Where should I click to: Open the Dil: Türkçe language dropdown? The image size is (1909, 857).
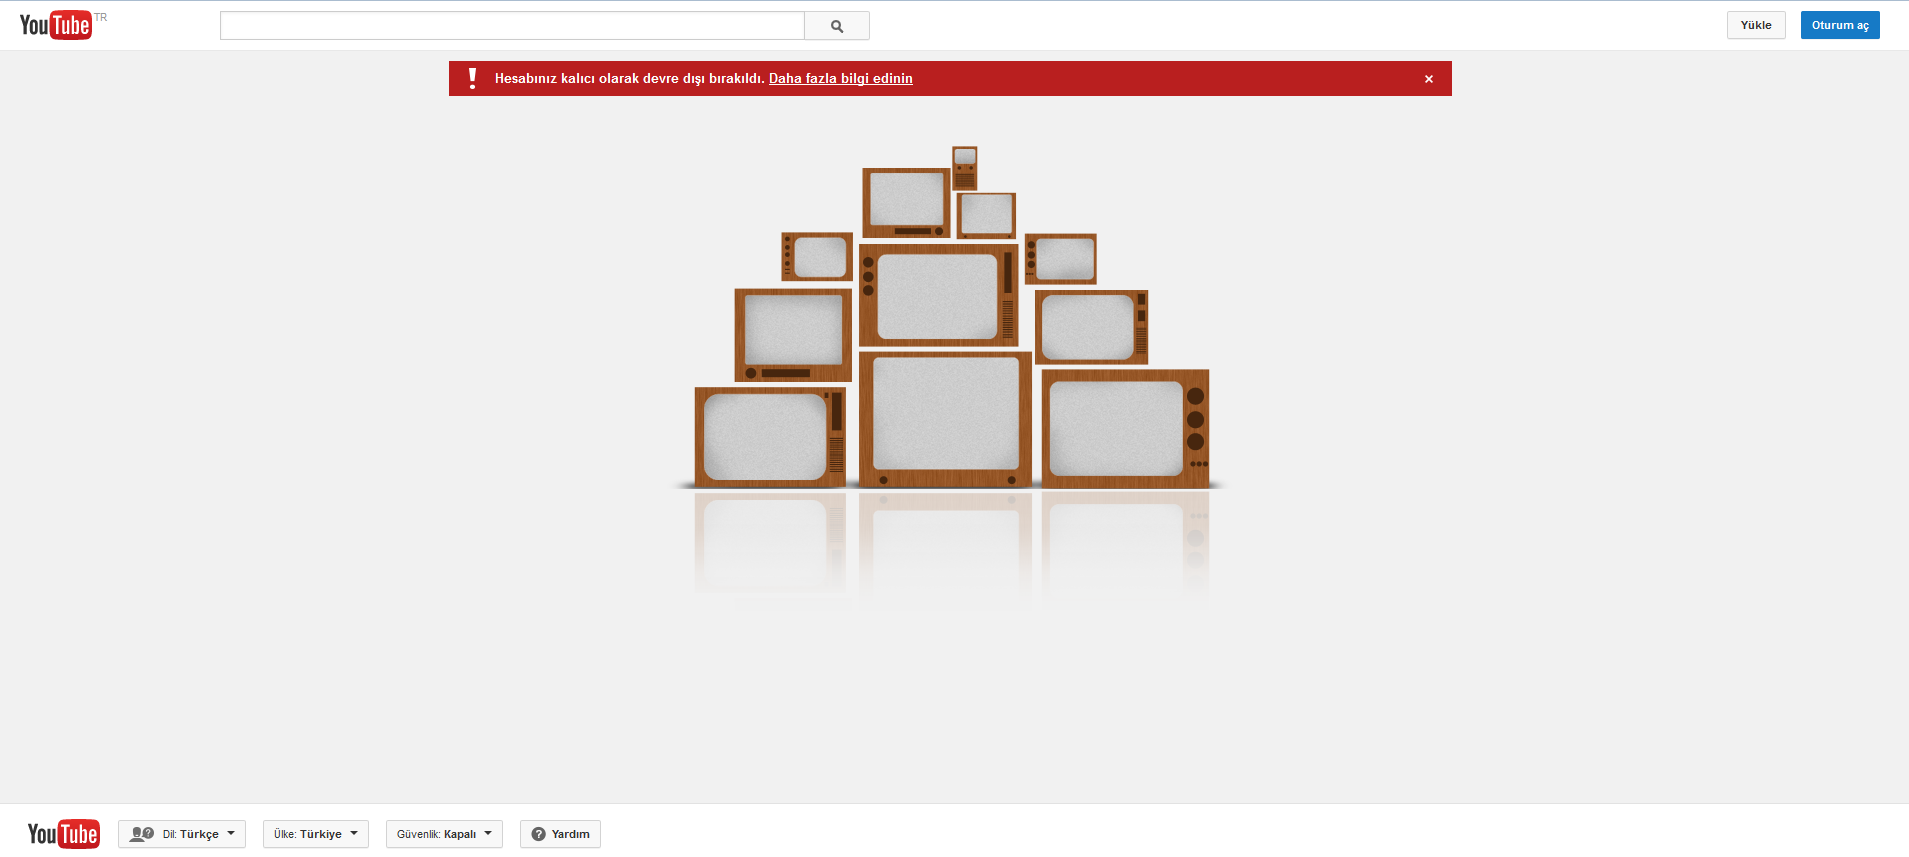pos(182,834)
